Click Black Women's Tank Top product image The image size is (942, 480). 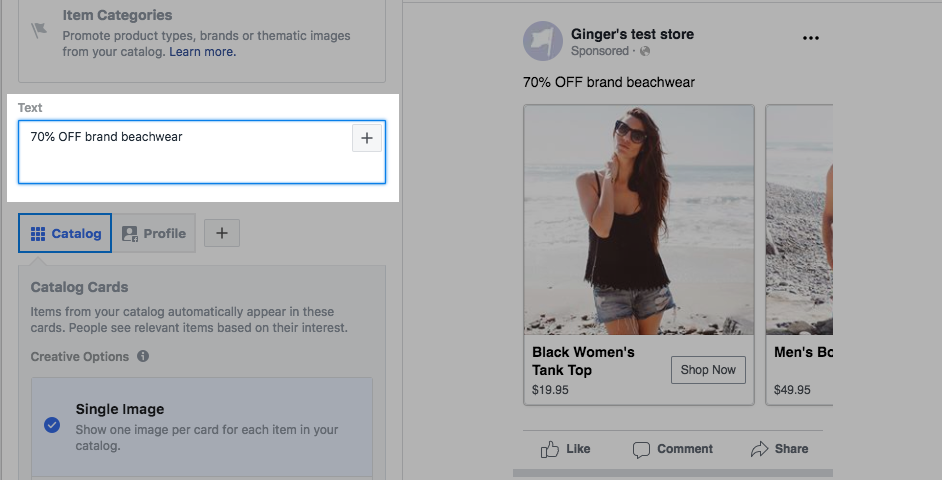[x=638, y=220]
